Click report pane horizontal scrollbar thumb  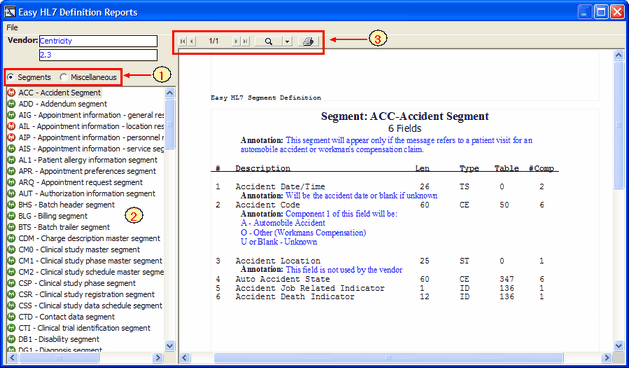coord(388,358)
